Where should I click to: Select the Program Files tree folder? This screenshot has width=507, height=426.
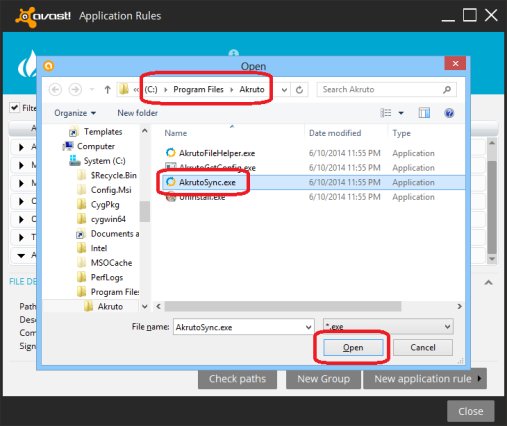click(115, 292)
